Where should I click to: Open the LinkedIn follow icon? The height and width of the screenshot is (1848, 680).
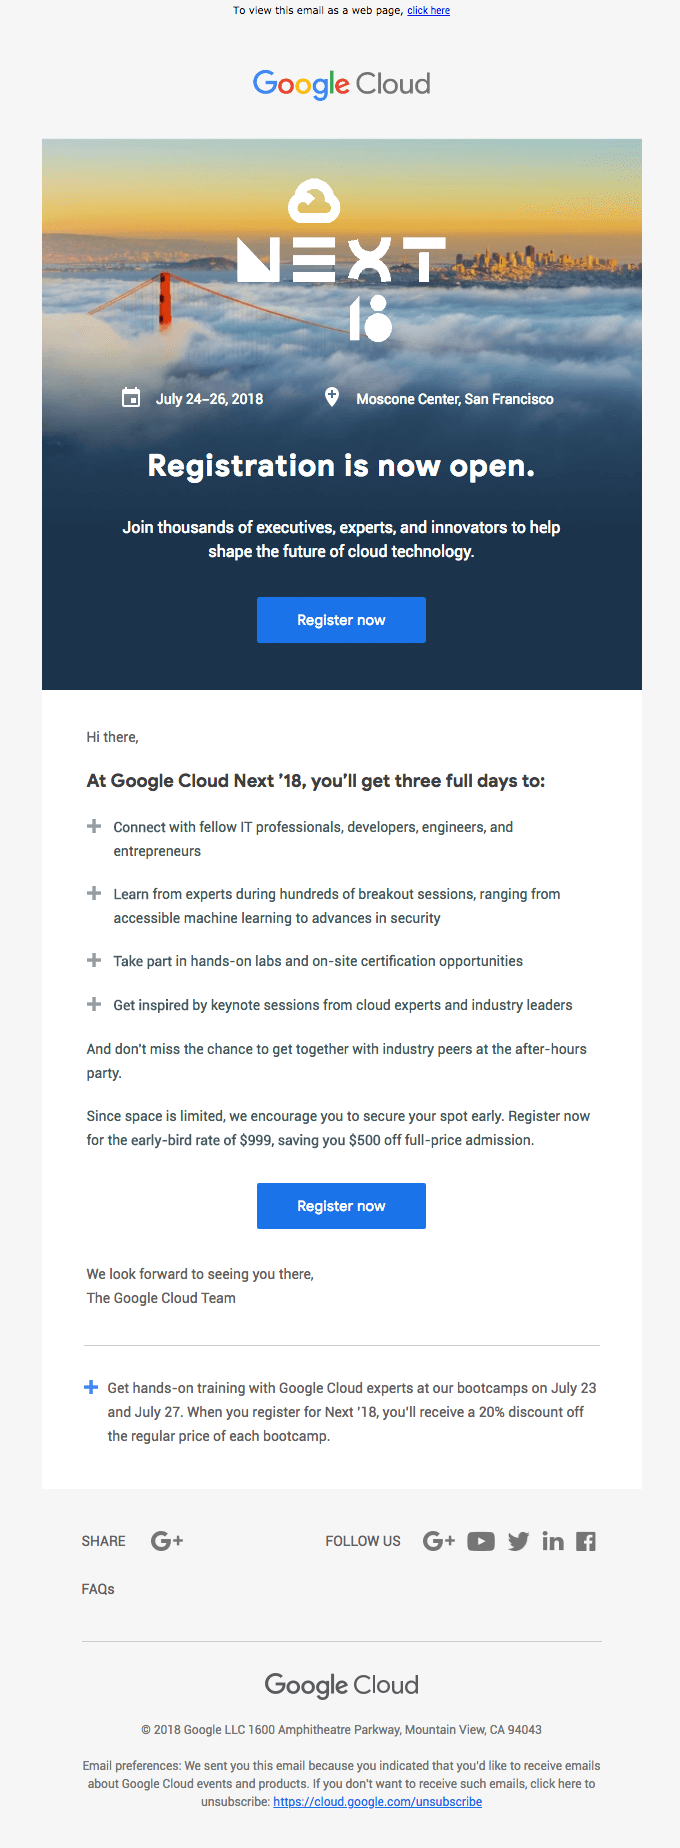[x=553, y=1541]
